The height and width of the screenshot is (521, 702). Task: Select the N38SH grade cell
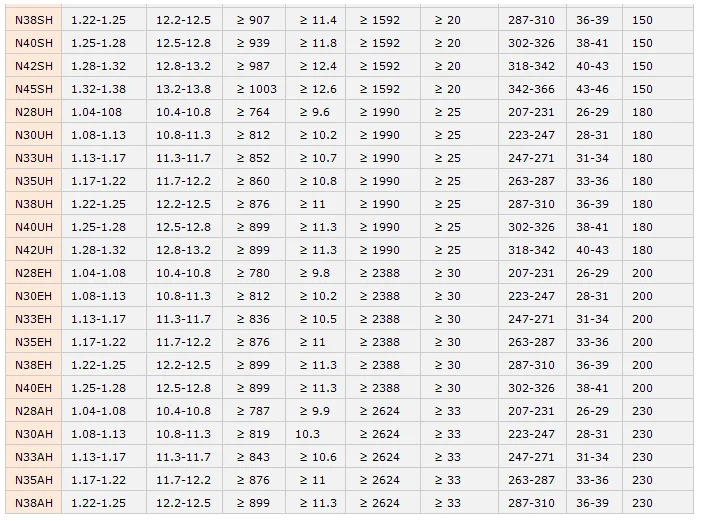pyautogui.click(x=34, y=20)
